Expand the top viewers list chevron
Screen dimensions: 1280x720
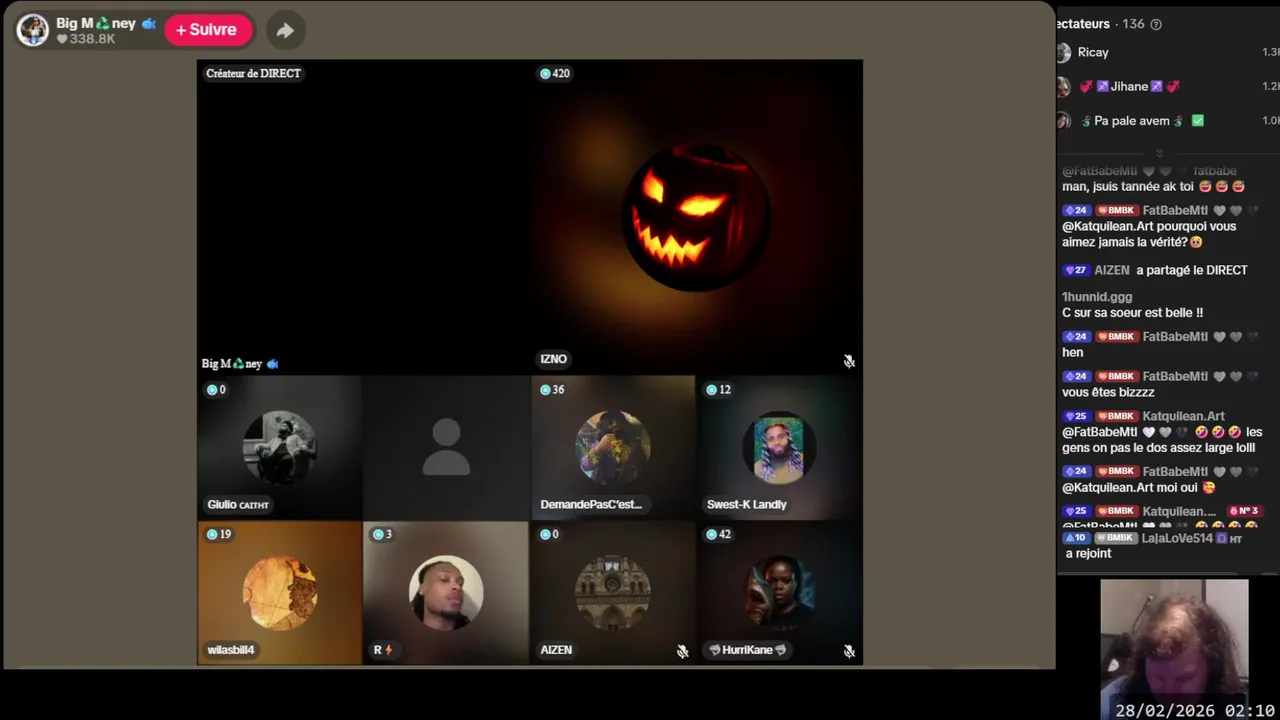1159,153
